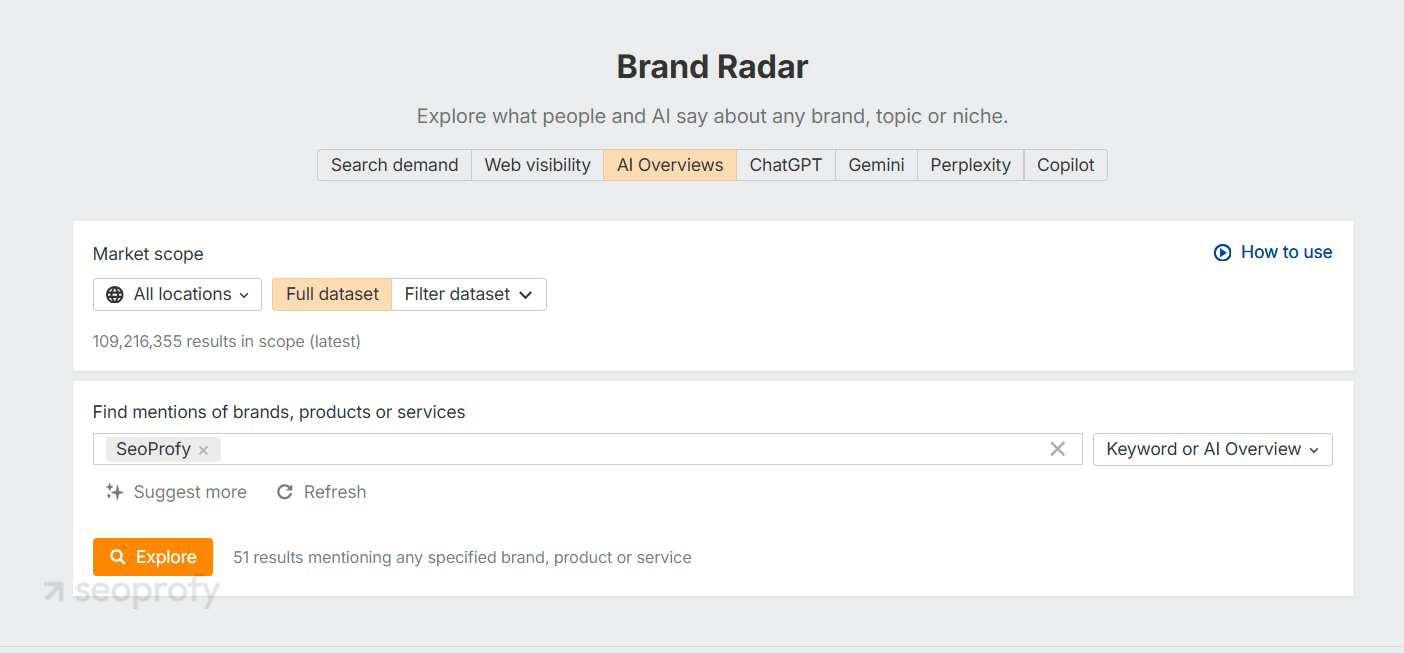1404x653 pixels.
Task: Remove the SeoProfy tag with its x icon
Action: pyautogui.click(x=203, y=450)
